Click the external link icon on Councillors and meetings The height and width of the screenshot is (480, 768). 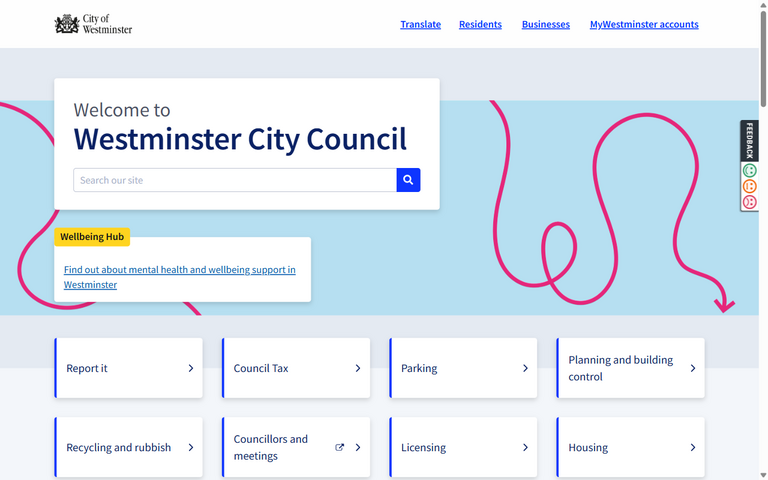coord(339,448)
